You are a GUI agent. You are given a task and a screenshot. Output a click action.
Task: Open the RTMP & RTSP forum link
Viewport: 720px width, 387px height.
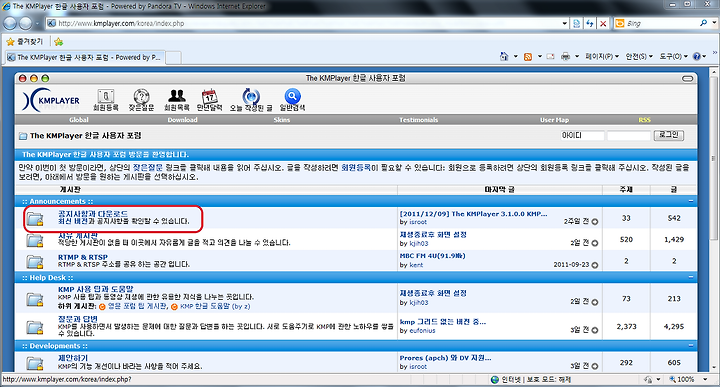point(83,257)
